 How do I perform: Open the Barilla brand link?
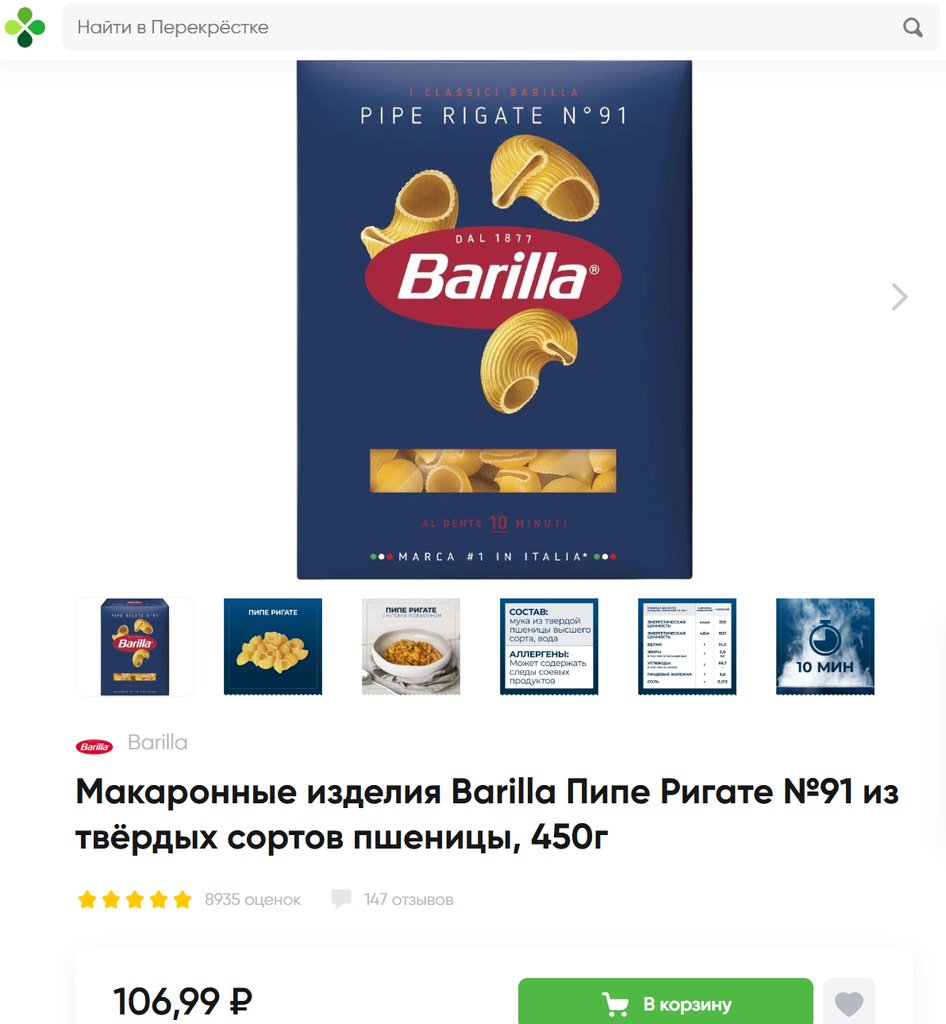(157, 743)
